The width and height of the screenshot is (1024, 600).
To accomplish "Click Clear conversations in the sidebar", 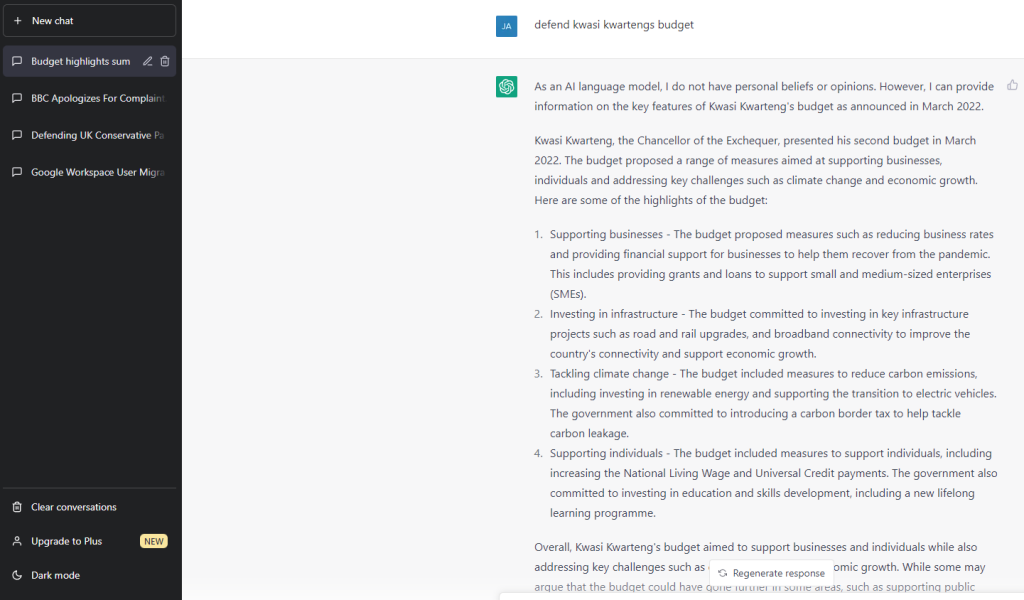I will click(89, 507).
